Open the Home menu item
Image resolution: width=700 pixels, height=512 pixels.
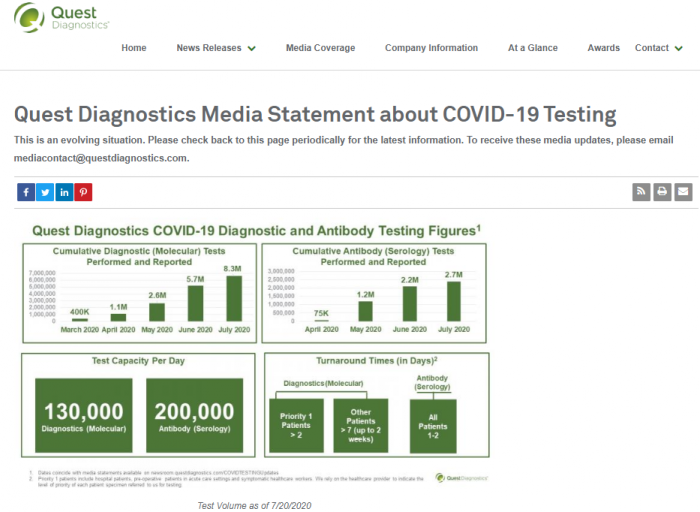134,48
